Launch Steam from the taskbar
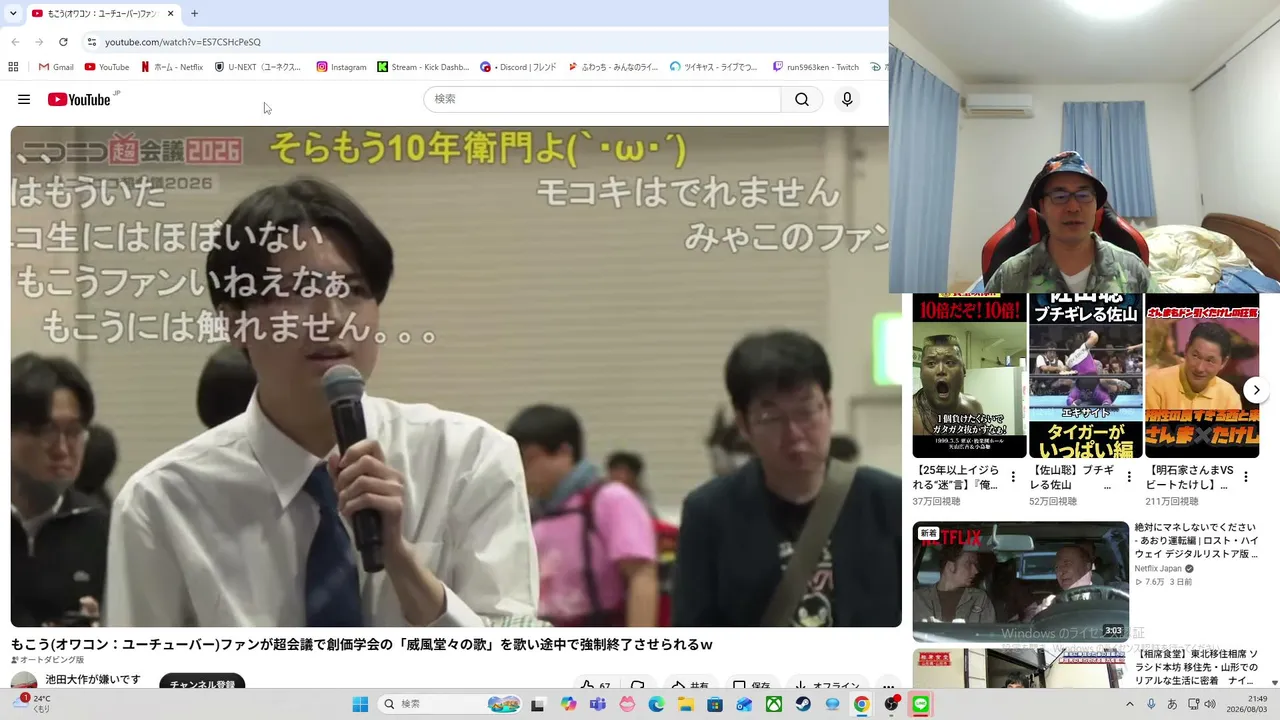Image resolution: width=1280 pixels, height=720 pixels. (803, 704)
